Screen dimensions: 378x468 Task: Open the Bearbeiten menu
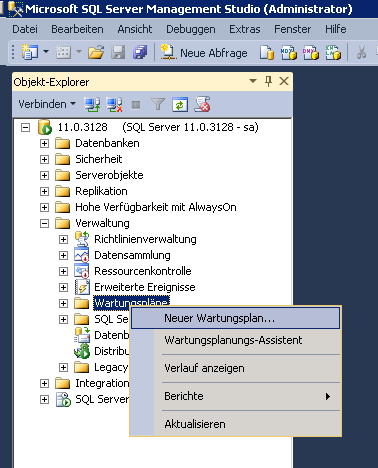77,29
